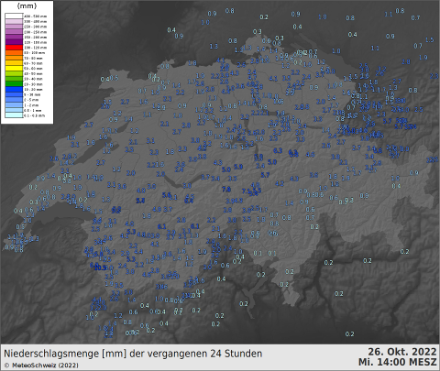The image size is (440, 371).
Task: Select the date 26. Okt. 2022
Action: click(x=402, y=352)
